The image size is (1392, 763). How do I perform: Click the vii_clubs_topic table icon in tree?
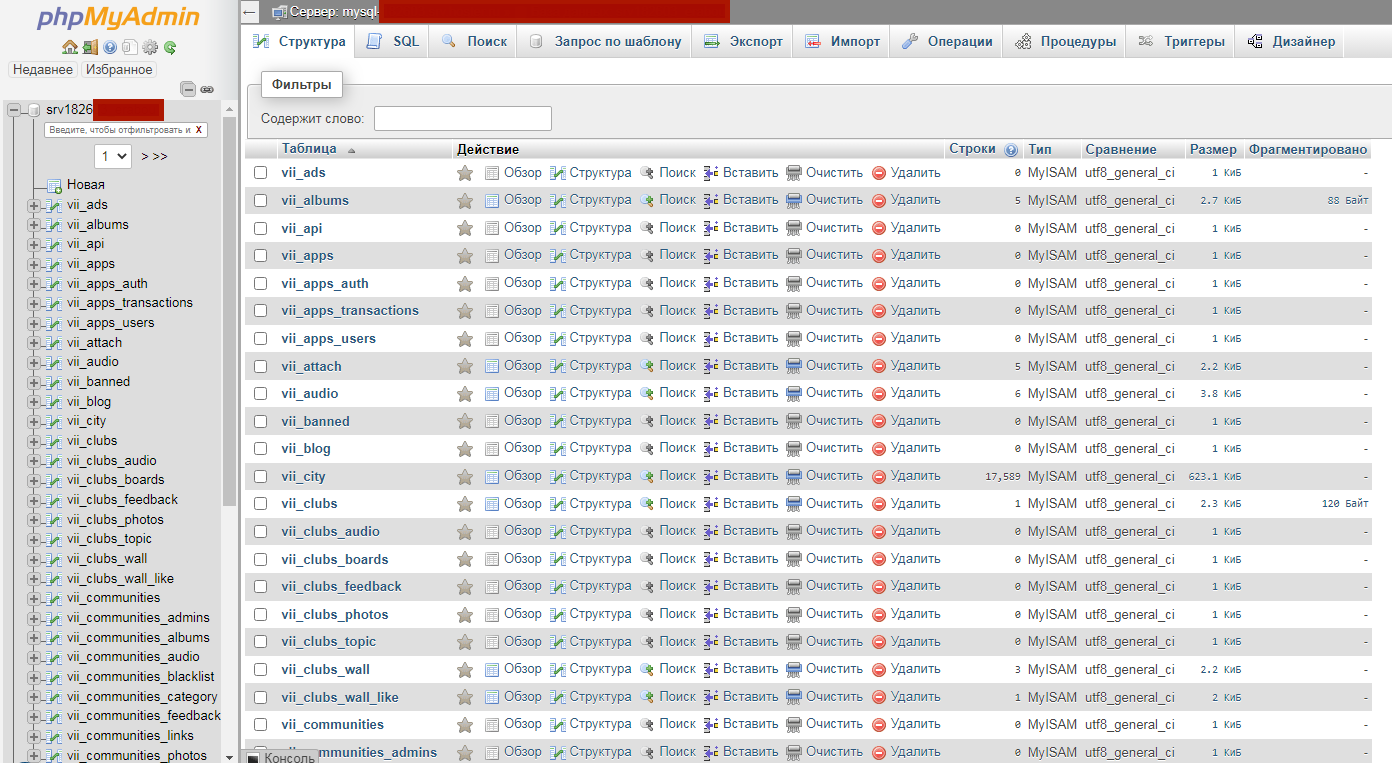click(53, 539)
